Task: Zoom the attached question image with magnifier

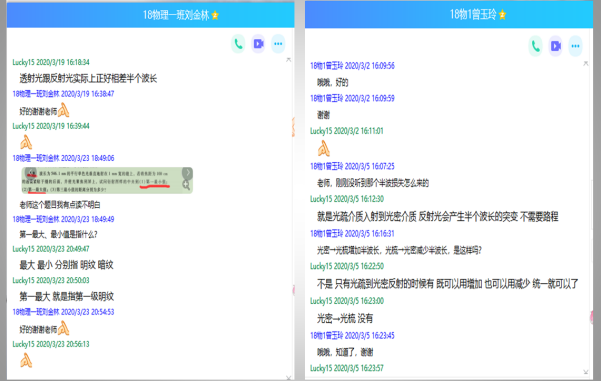Action: tap(186, 185)
